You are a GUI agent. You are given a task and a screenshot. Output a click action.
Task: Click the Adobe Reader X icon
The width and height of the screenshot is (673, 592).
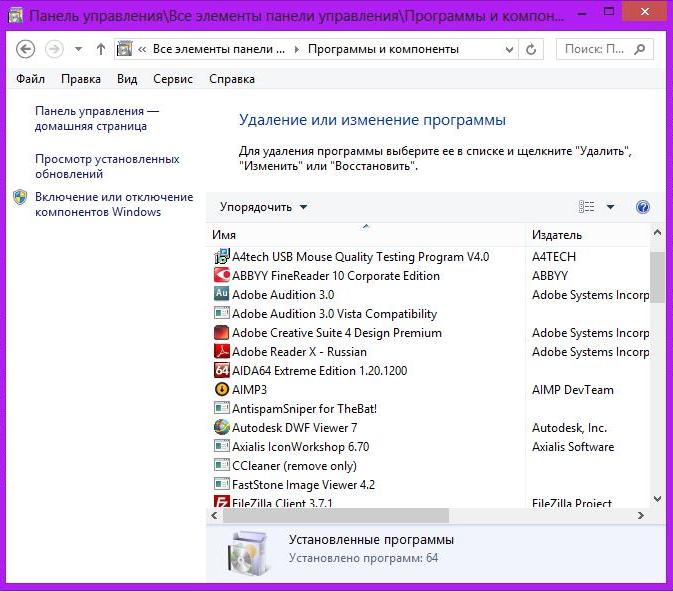[x=222, y=352]
